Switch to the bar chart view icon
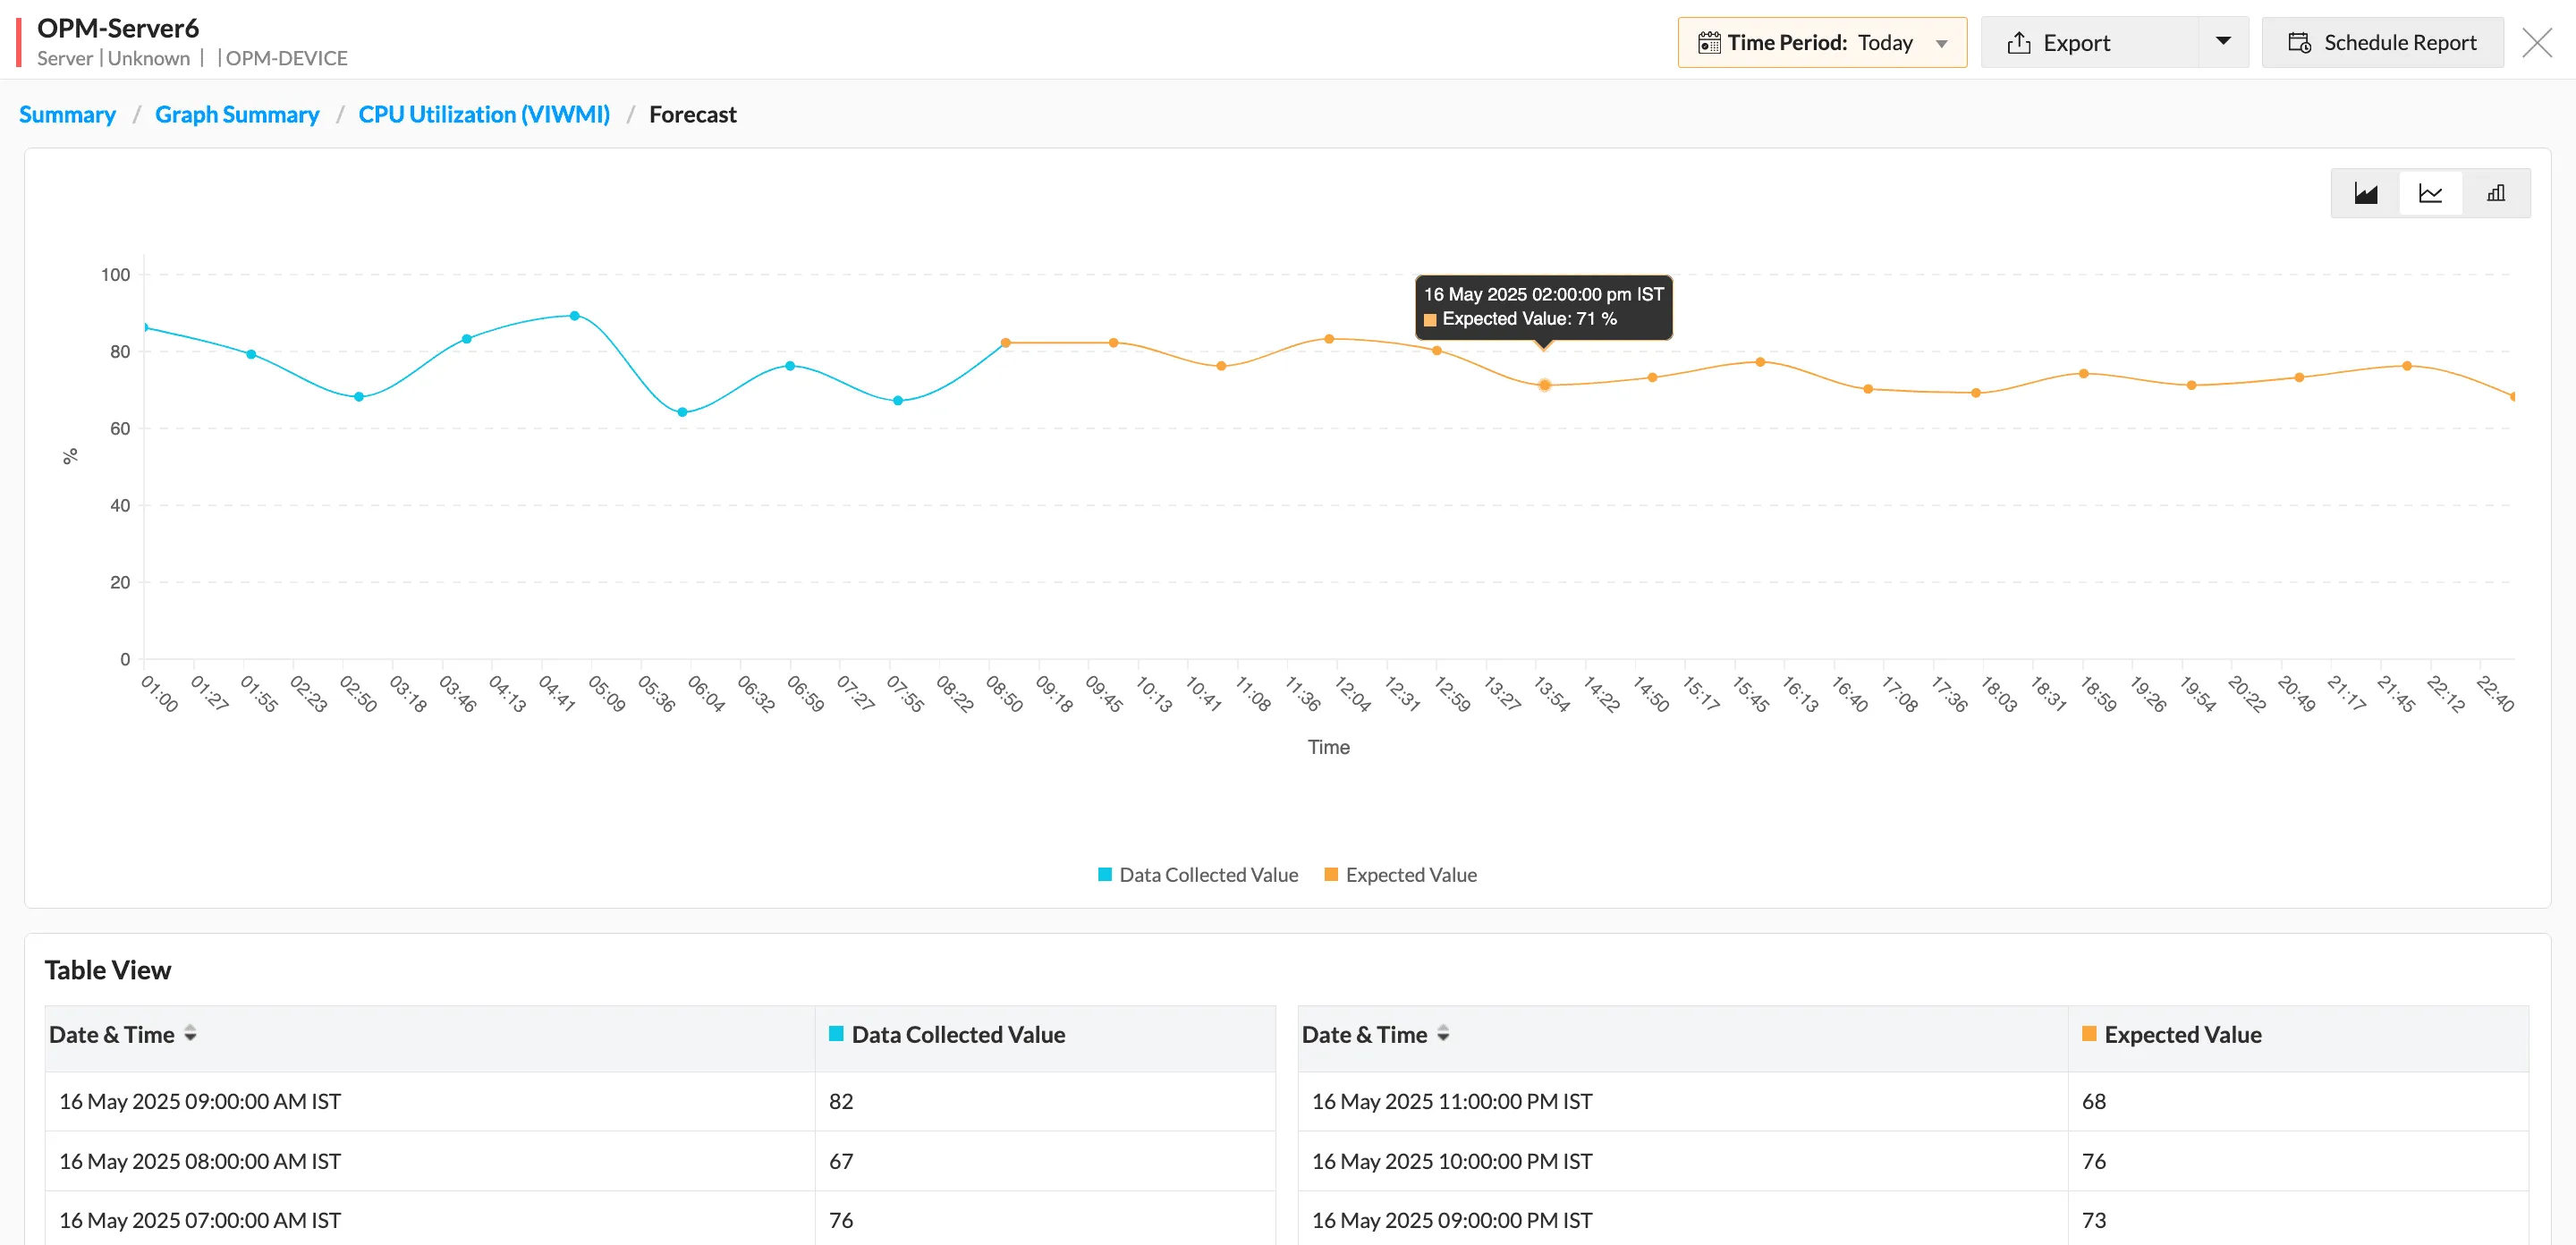Image resolution: width=2576 pixels, height=1245 pixels. click(x=2496, y=192)
